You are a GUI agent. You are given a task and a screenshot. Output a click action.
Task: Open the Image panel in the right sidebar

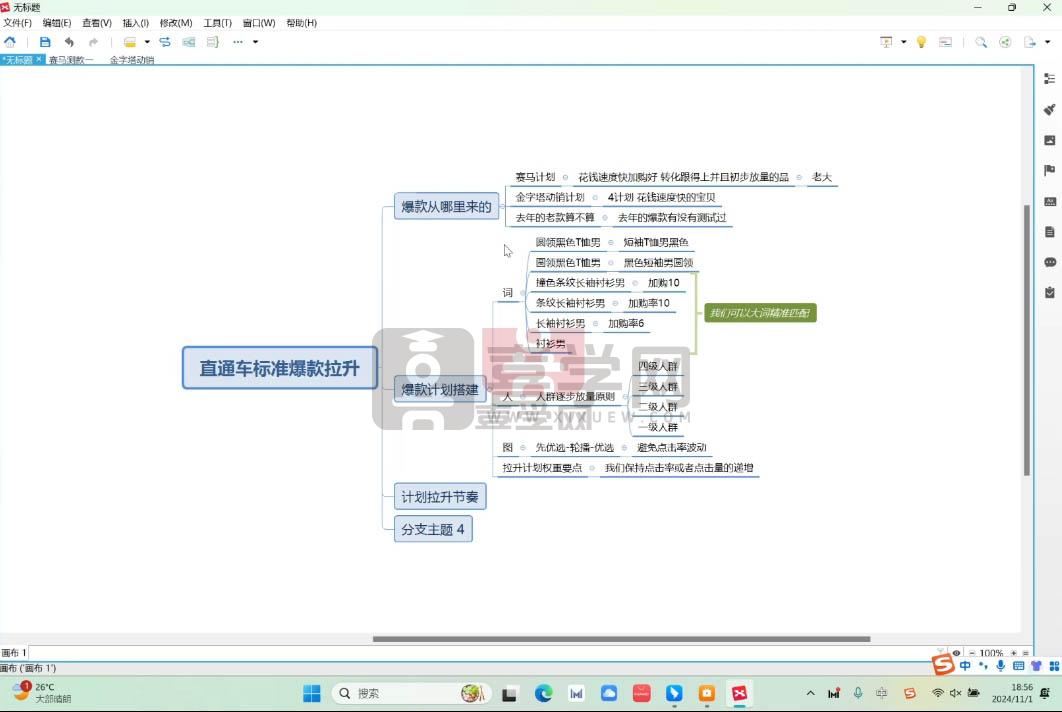[x=1049, y=140]
